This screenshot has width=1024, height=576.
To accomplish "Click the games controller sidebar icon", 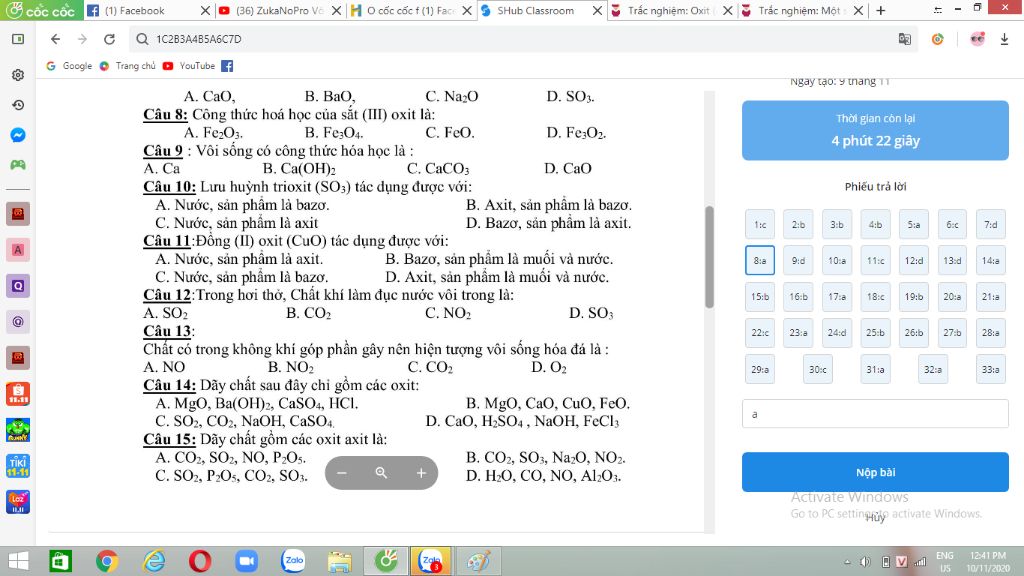I will (18, 164).
